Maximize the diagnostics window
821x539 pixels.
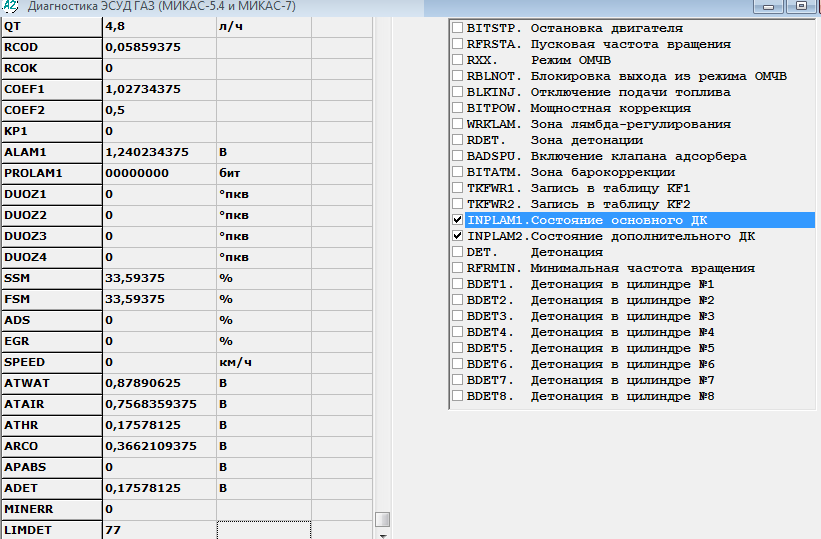(x=802, y=6)
